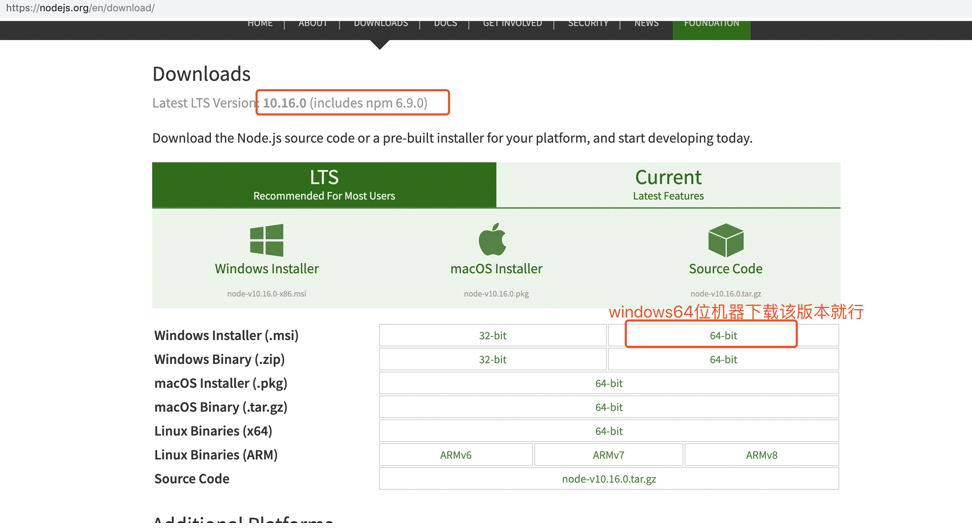The image size is (972, 530).
Task: Download Linux ARMv7 binaries
Action: tap(608, 455)
